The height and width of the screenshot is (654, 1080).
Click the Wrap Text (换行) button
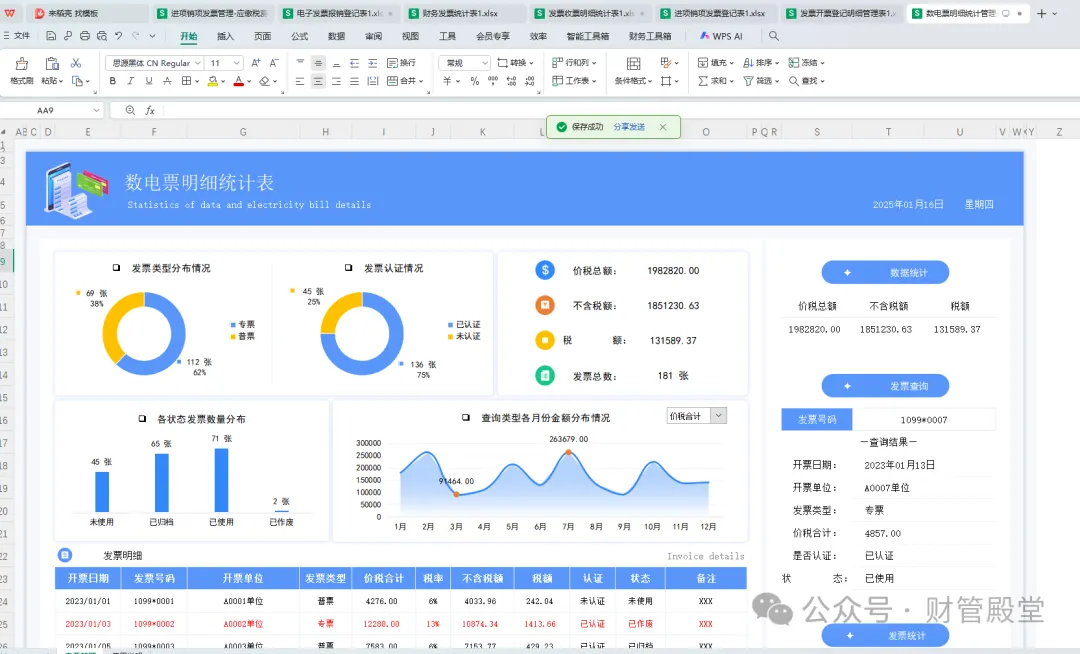pos(402,63)
